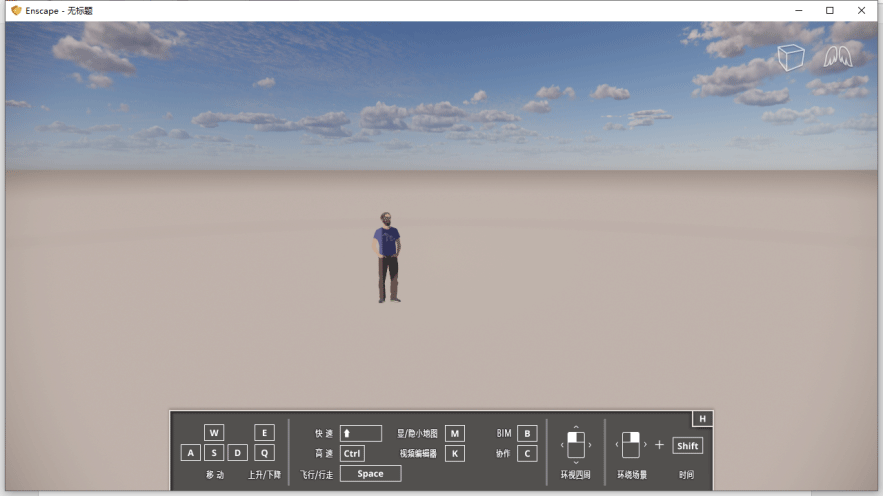Screen dimensions: 883x497
Task: Click the cube projection mode icon
Action: (x=790, y=58)
